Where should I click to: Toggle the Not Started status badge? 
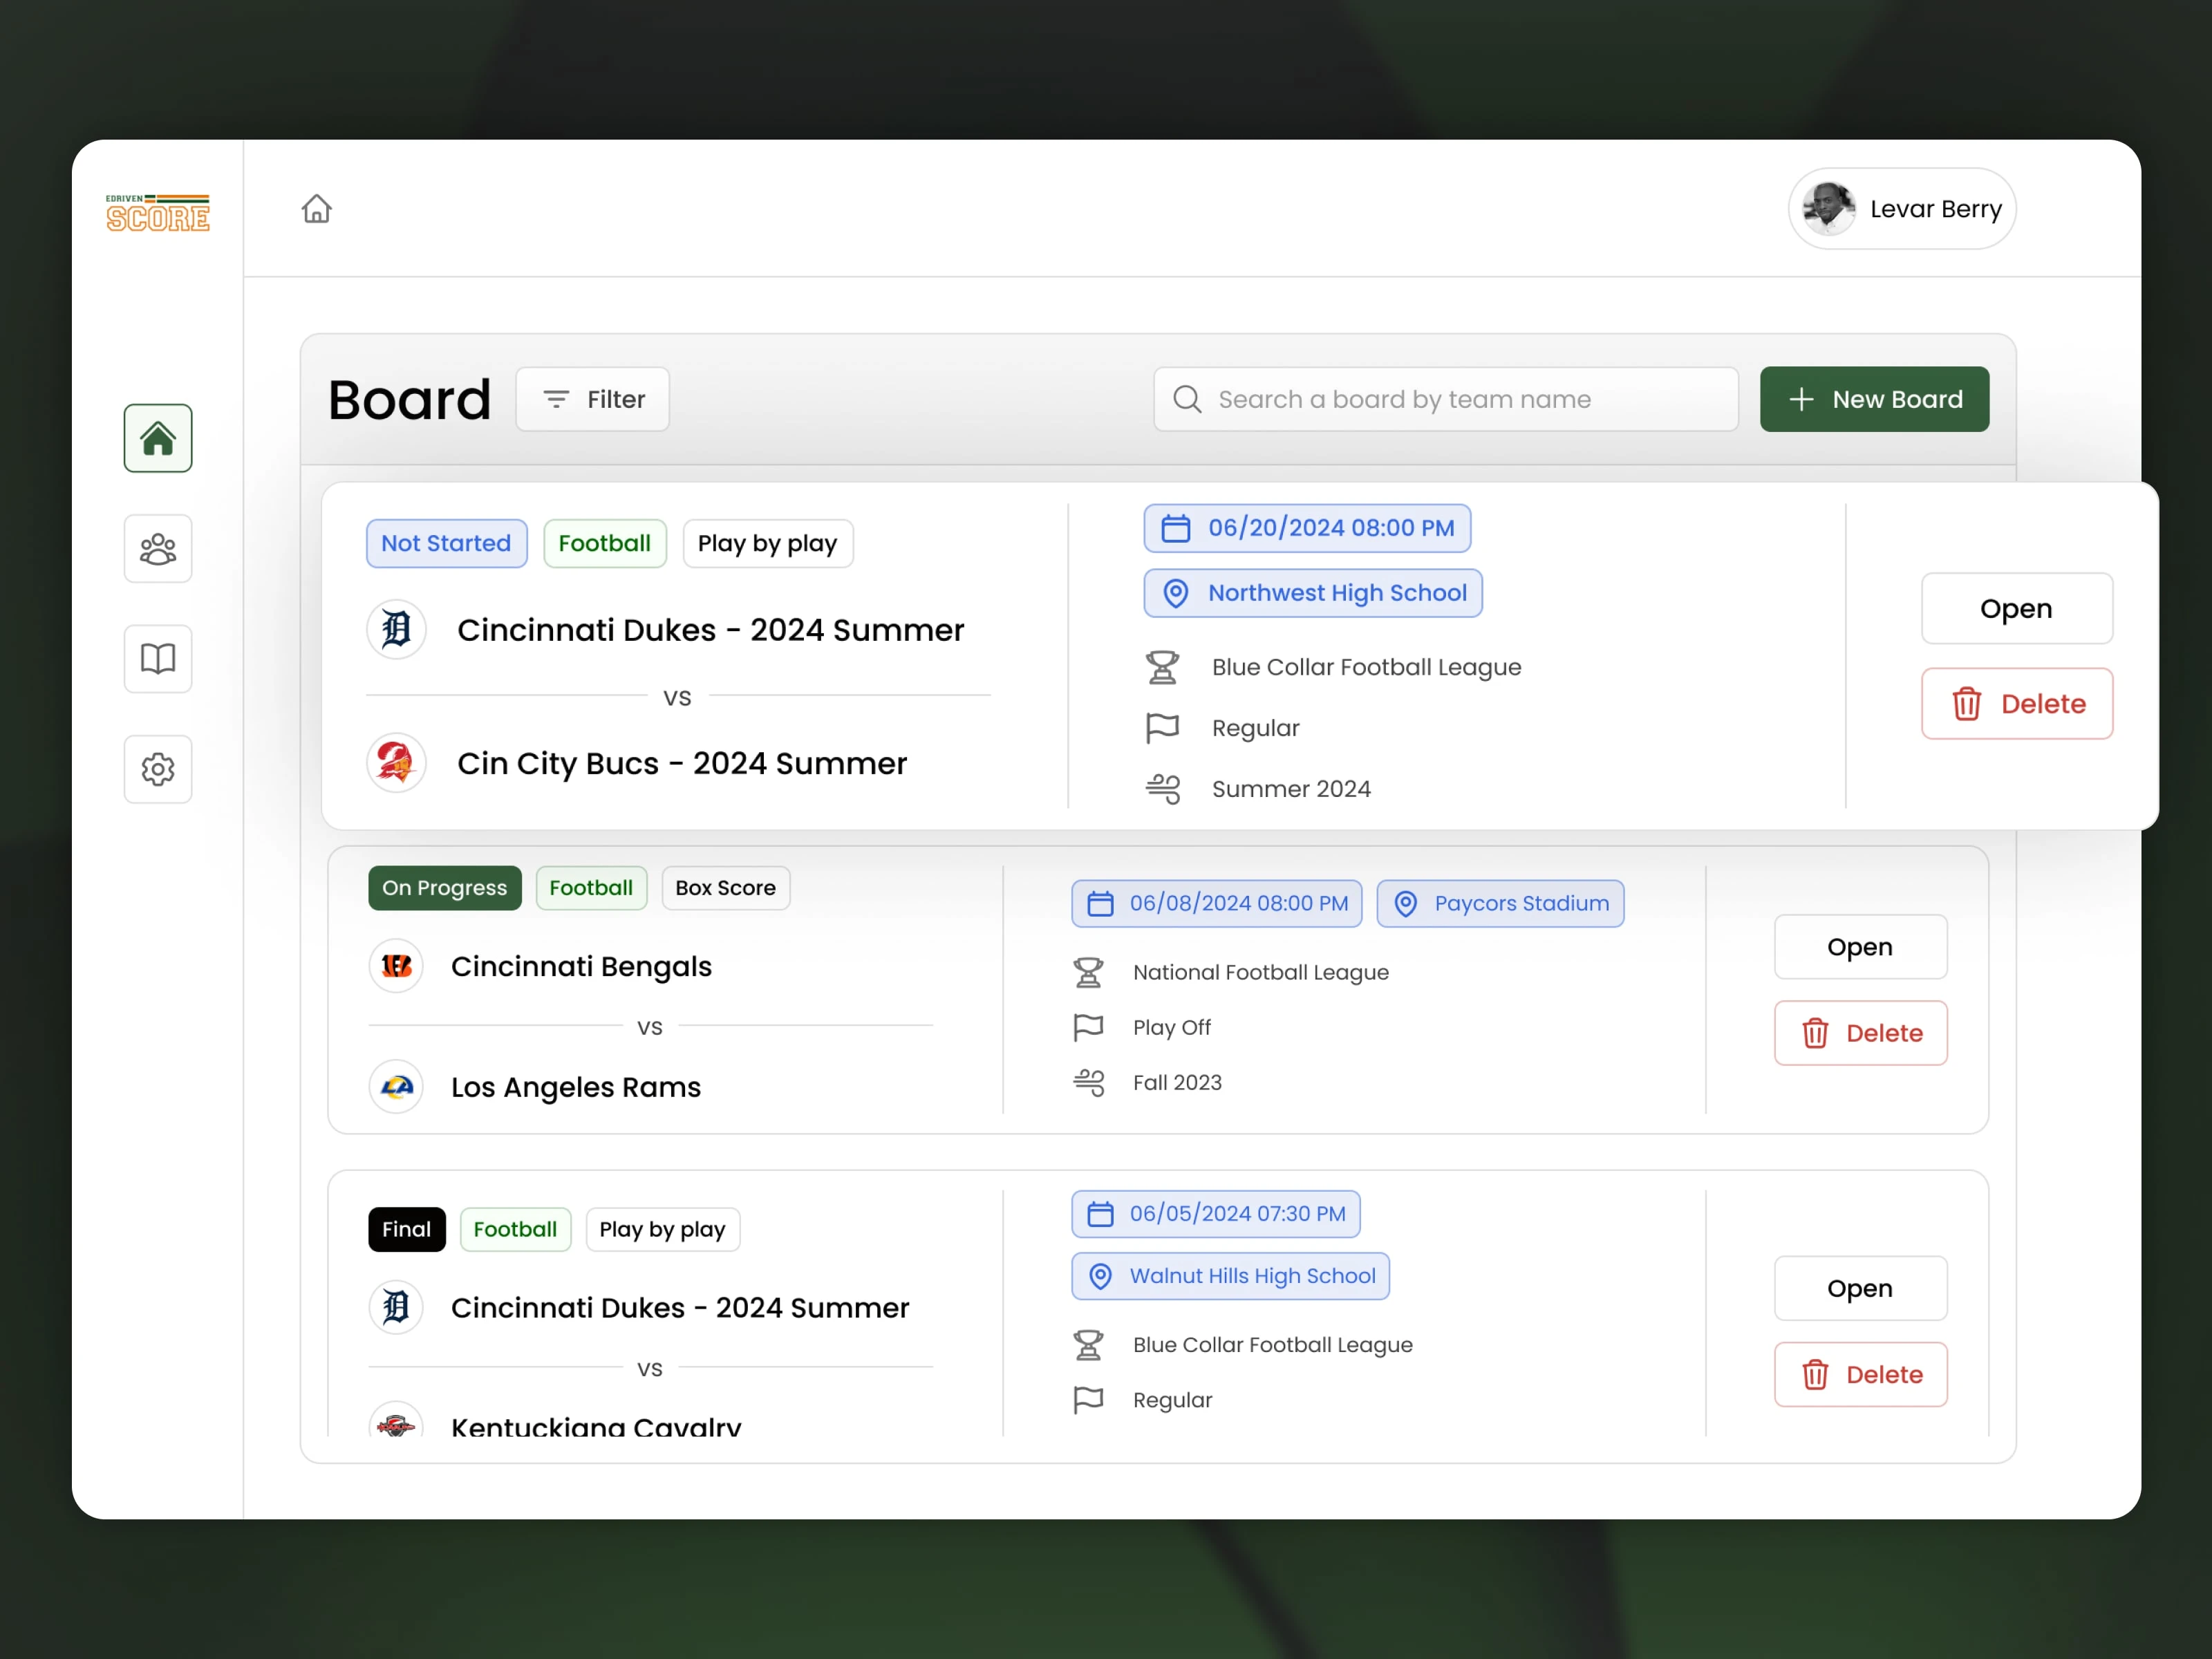pos(446,543)
